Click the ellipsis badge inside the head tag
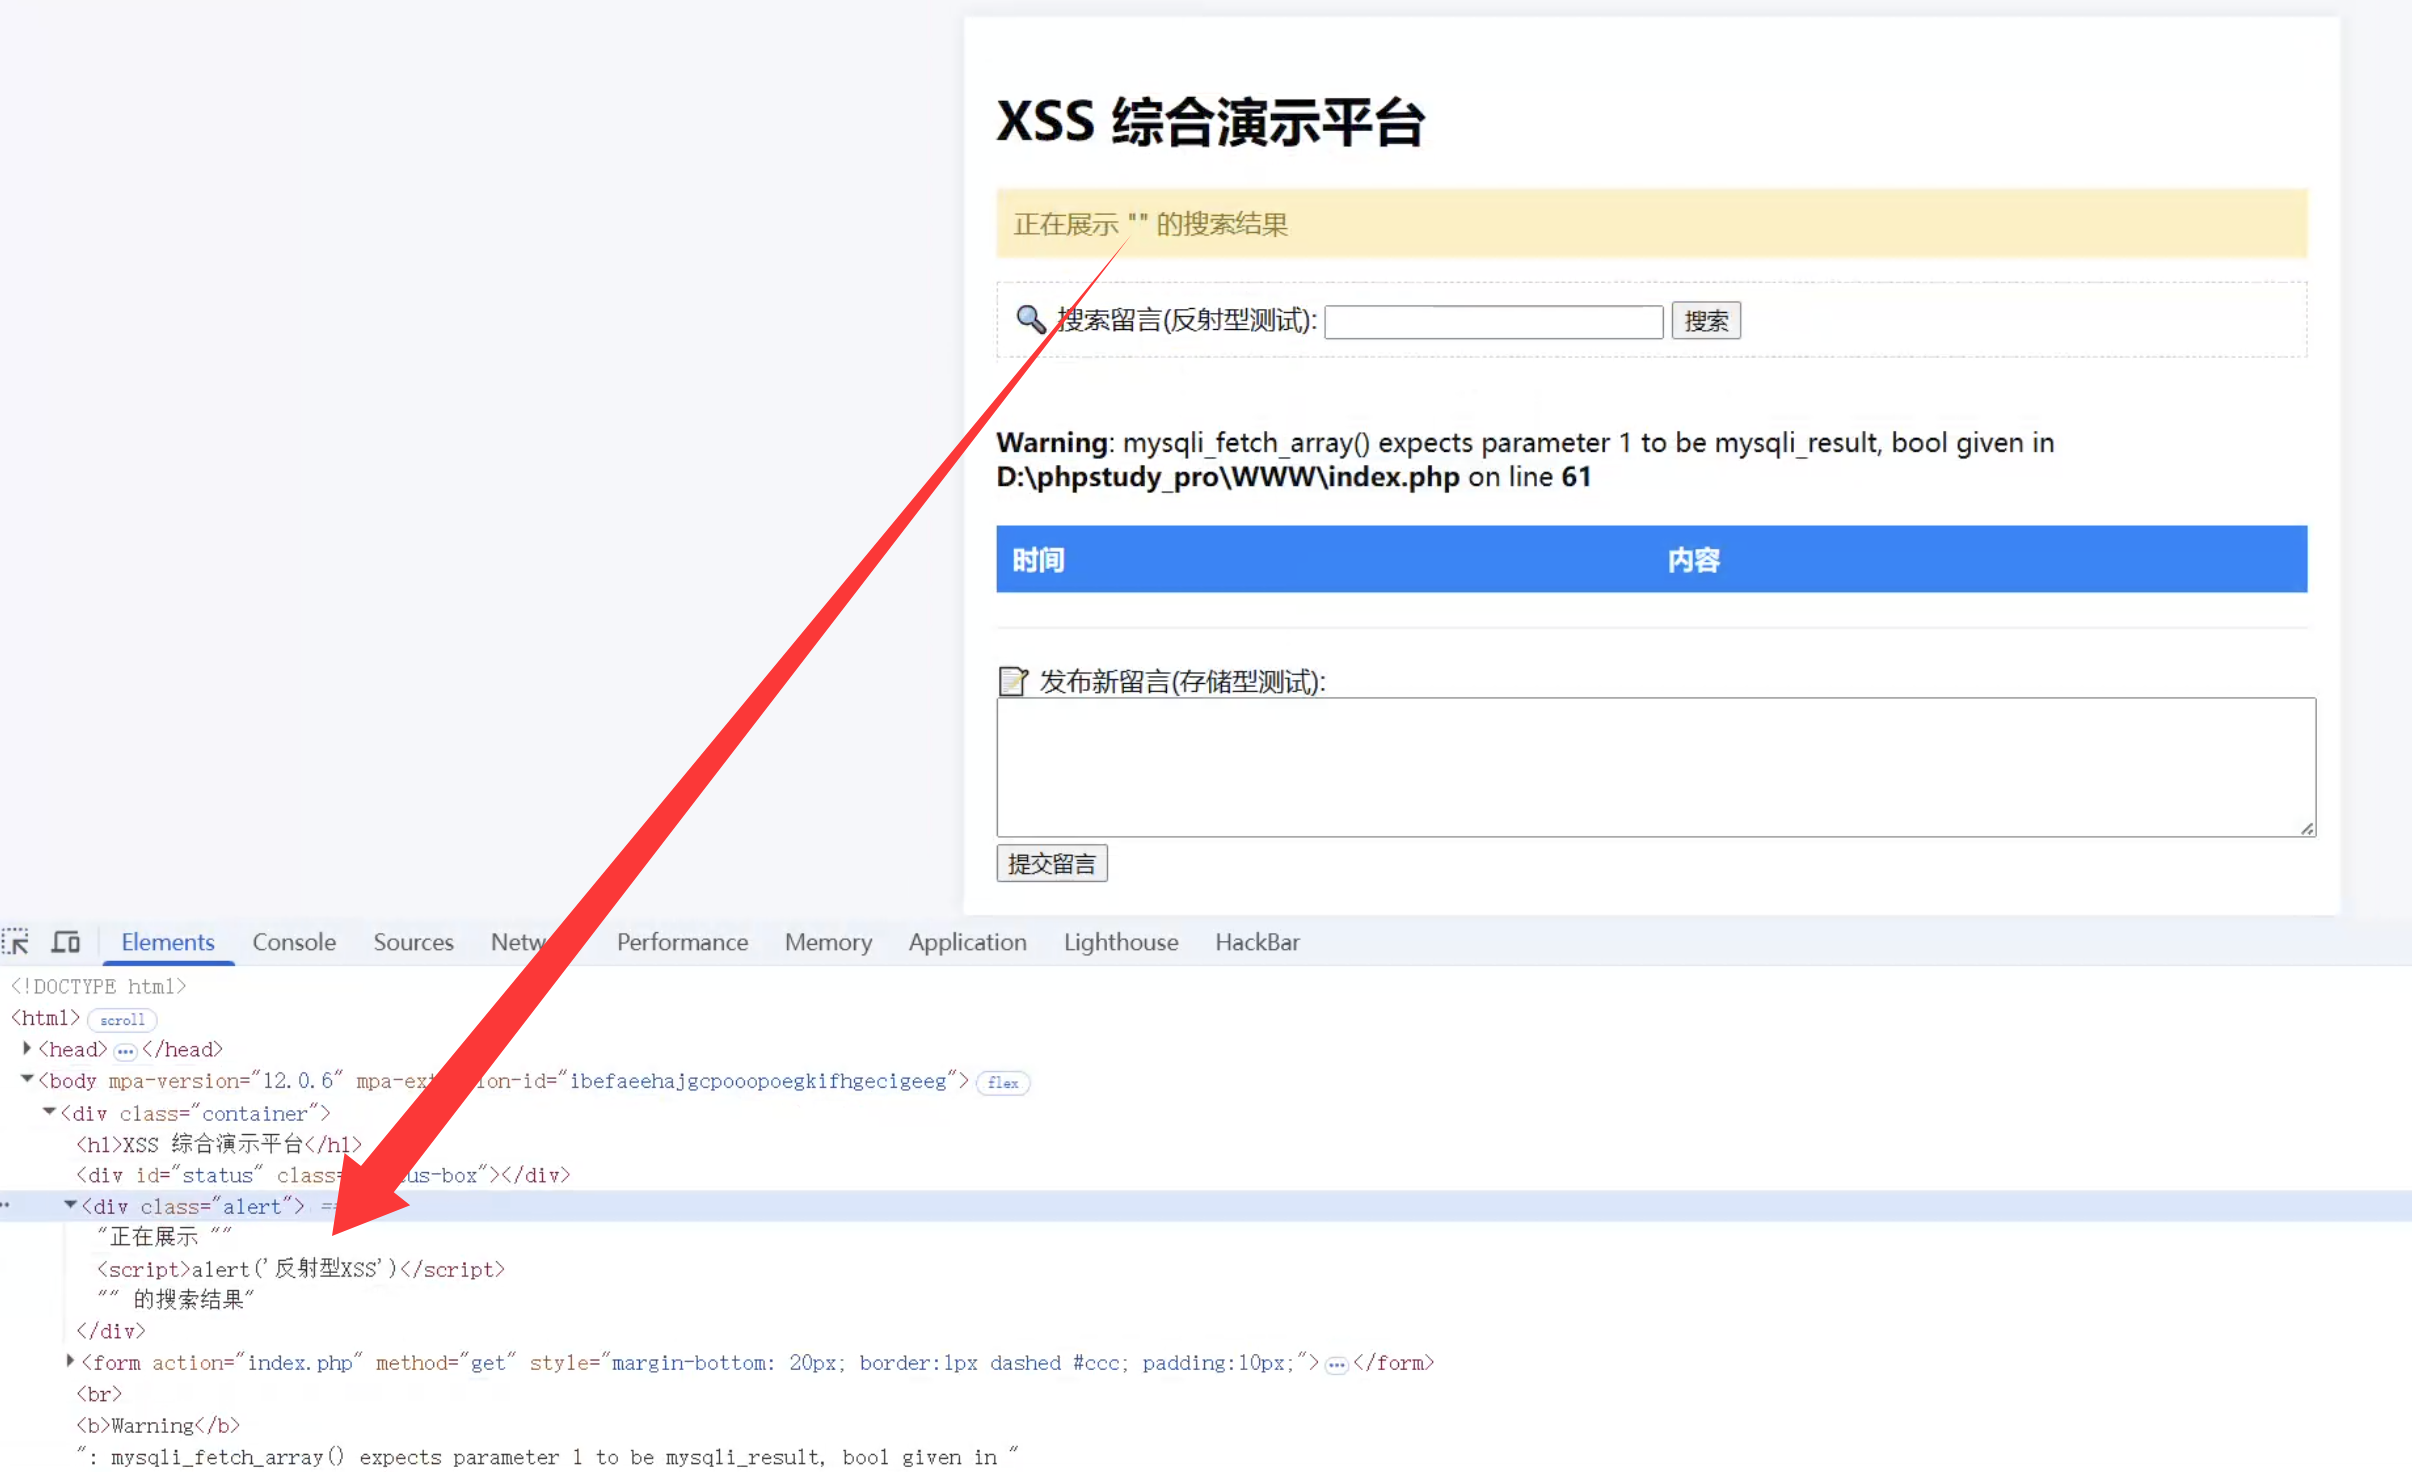The width and height of the screenshot is (2412, 1472). 125,1051
